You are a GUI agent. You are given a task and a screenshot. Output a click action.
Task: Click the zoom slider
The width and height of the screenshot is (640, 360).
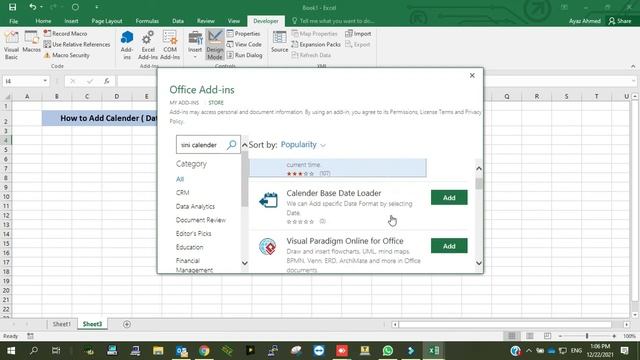coord(587,336)
